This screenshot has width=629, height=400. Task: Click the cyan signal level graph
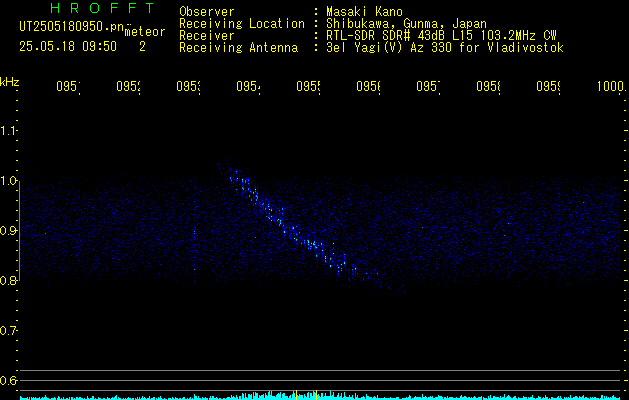[320, 396]
